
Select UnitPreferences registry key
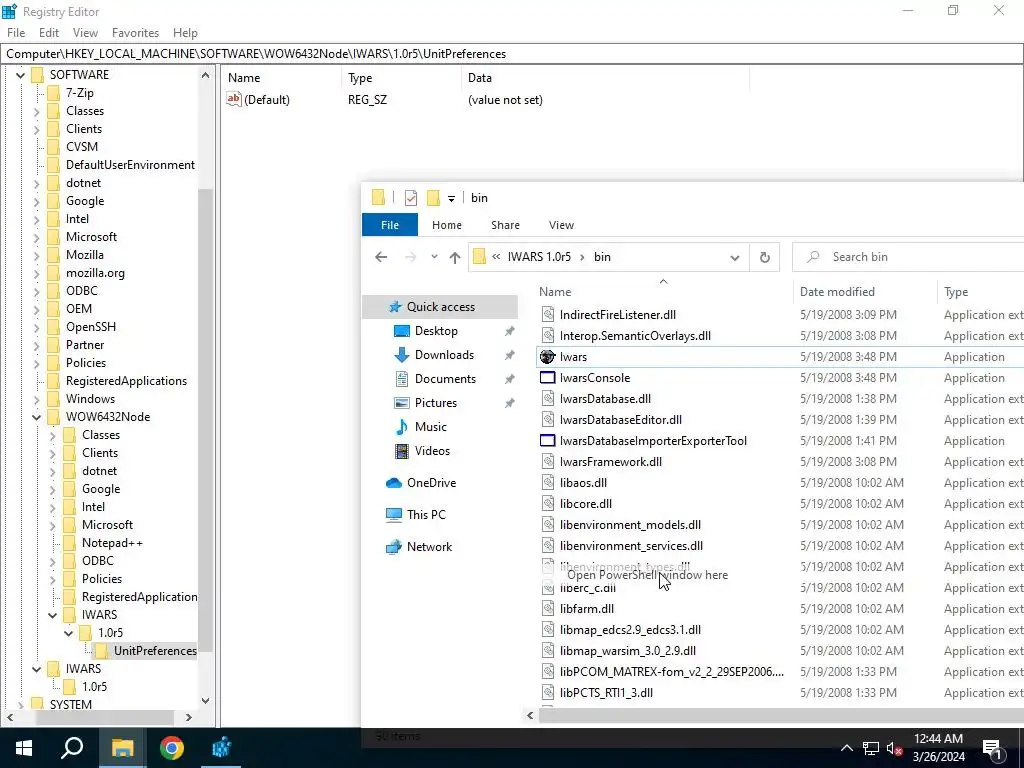pos(155,651)
